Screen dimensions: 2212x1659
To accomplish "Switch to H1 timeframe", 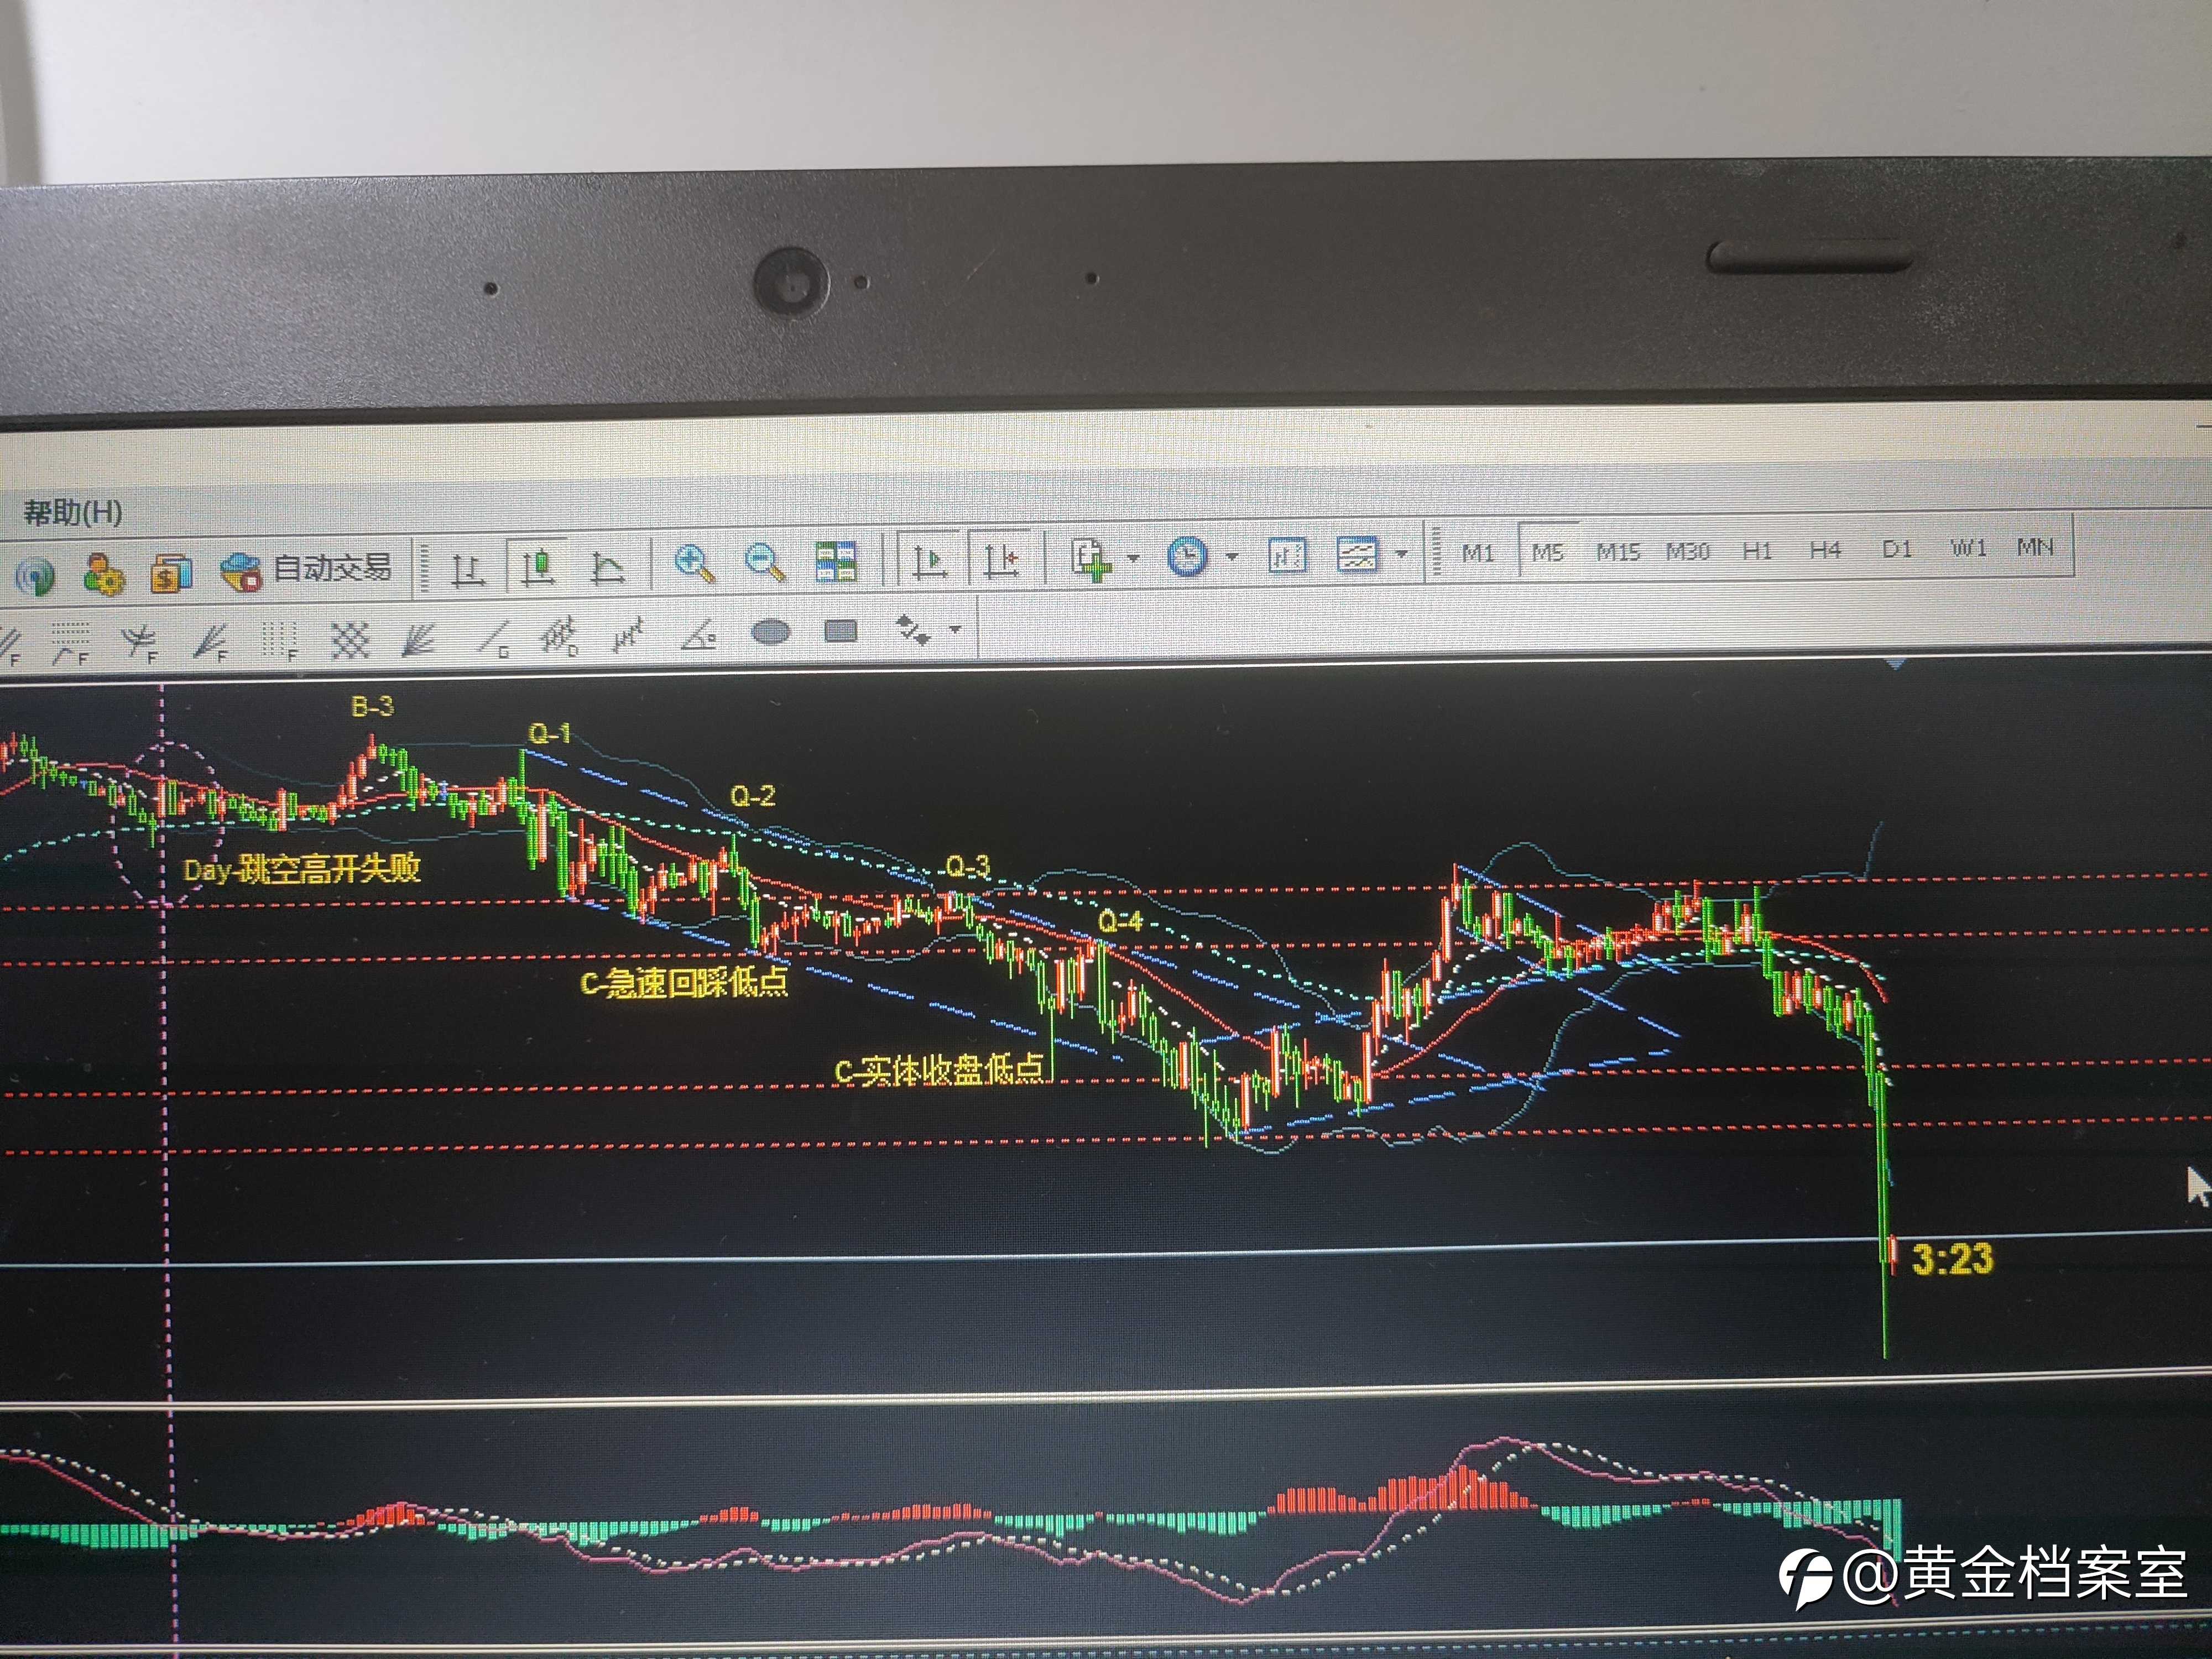I will coord(1757,550).
